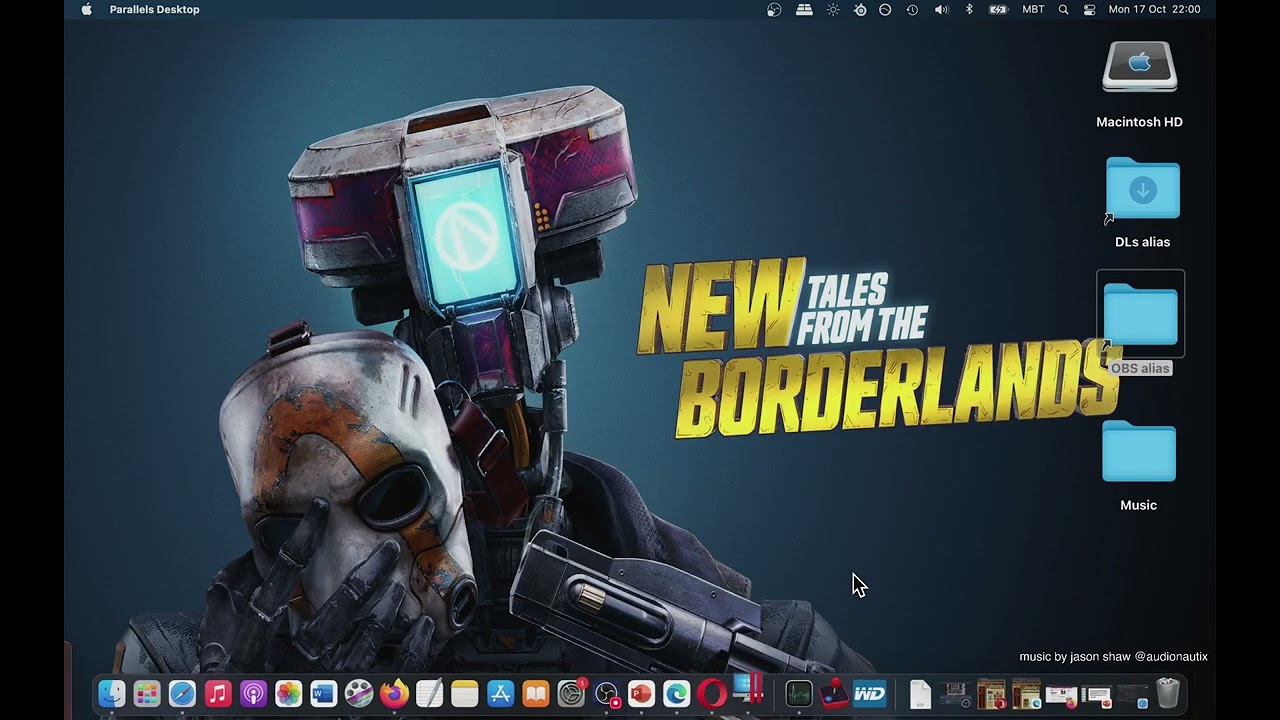Viewport: 1280px width, 720px height.
Task: Open Launchpad from the Dock
Action: 147,693
